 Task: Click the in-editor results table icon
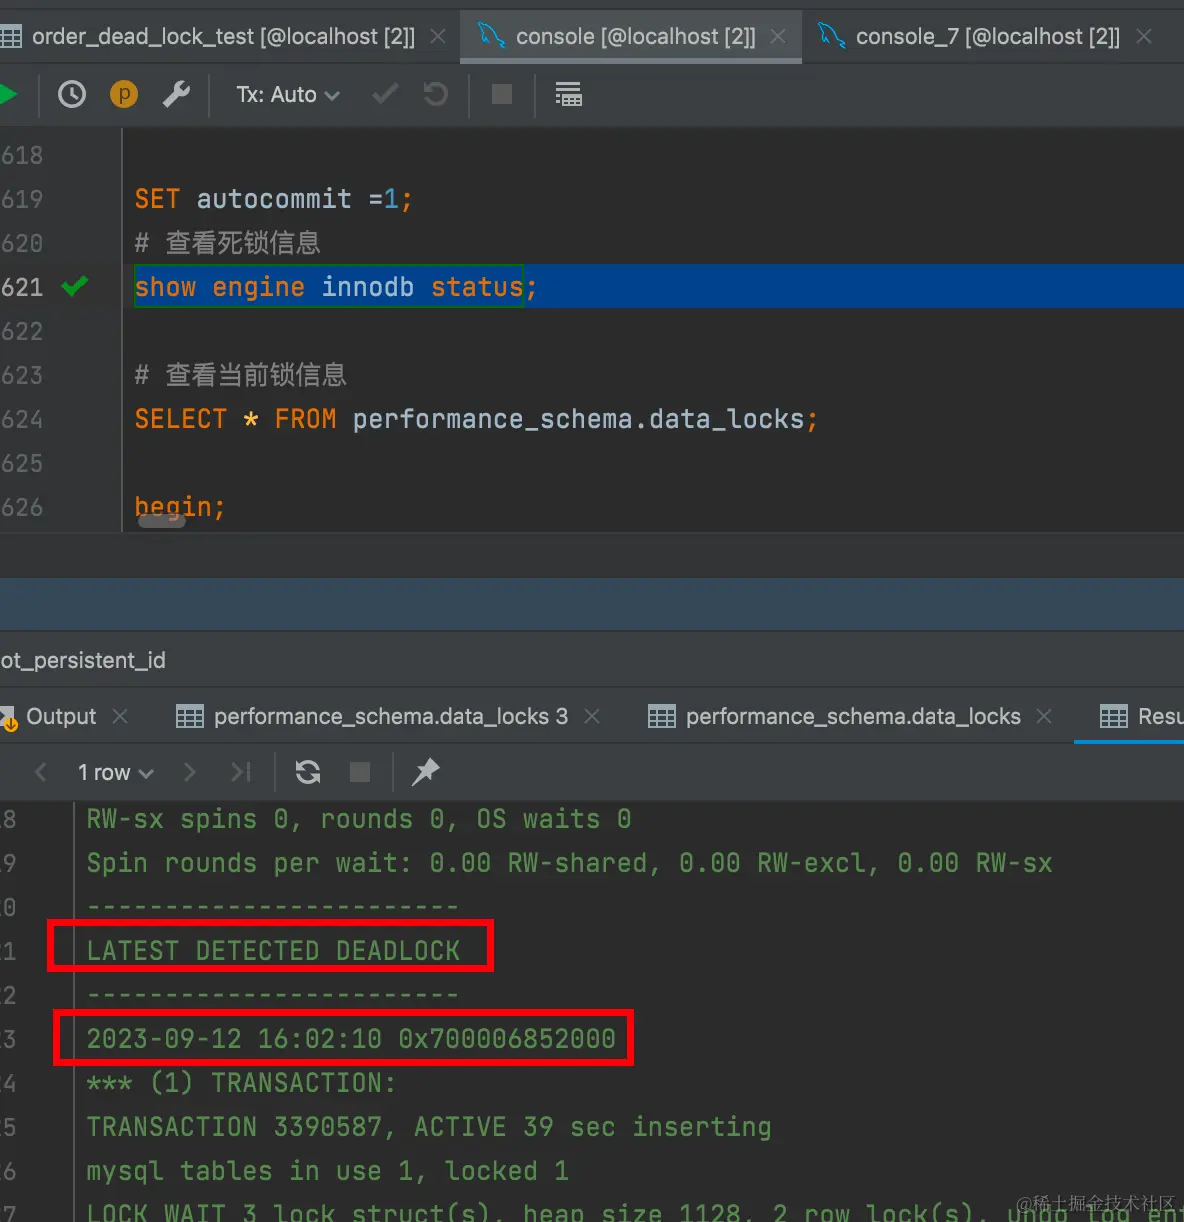[x=569, y=95]
